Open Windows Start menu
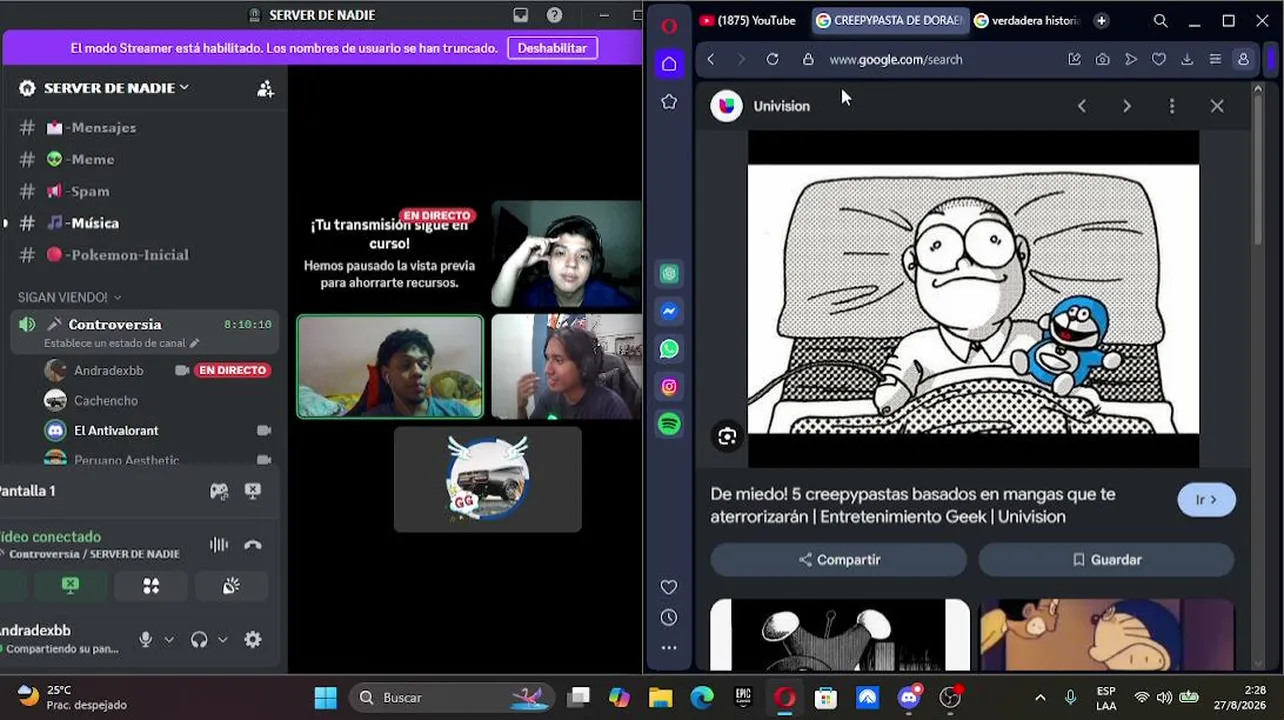1284x720 pixels. click(326, 697)
